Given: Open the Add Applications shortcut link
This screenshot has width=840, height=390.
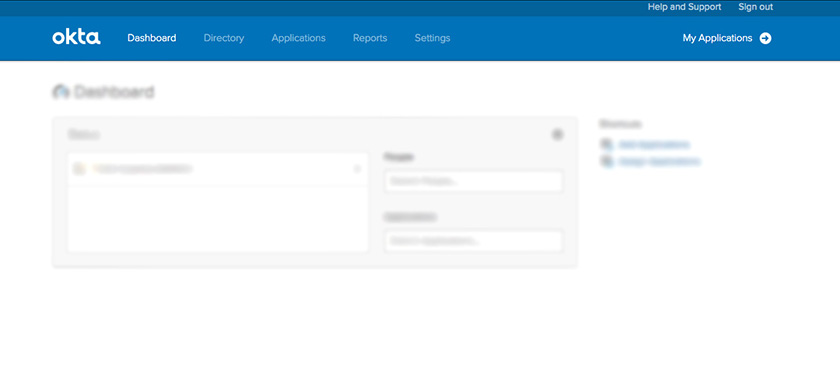Looking at the screenshot, I should [x=654, y=145].
